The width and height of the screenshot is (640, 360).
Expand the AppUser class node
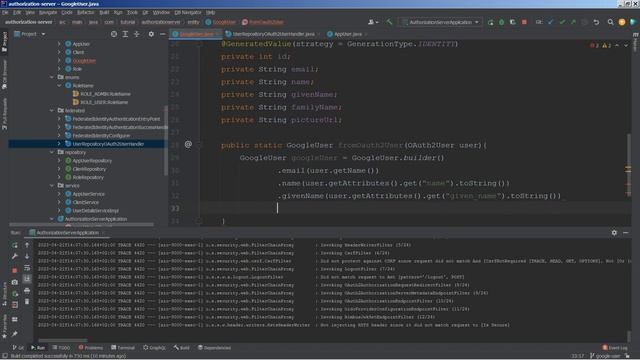tap(59, 44)
